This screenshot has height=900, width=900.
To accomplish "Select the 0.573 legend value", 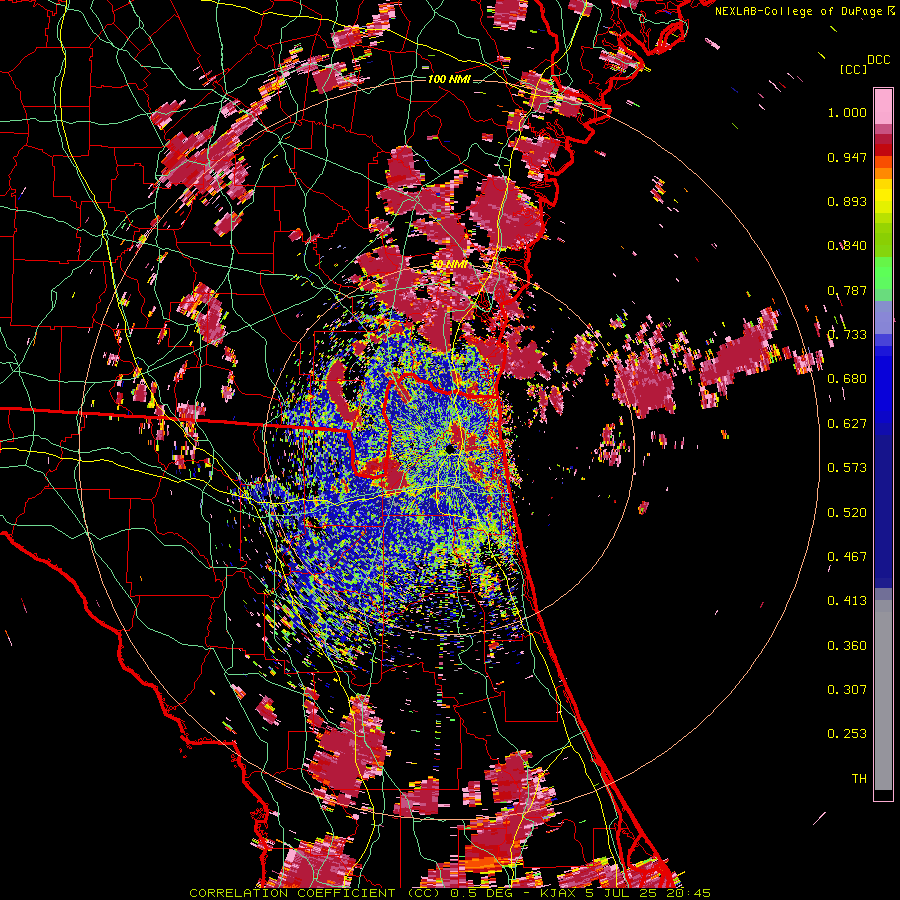I will point(847,468).
